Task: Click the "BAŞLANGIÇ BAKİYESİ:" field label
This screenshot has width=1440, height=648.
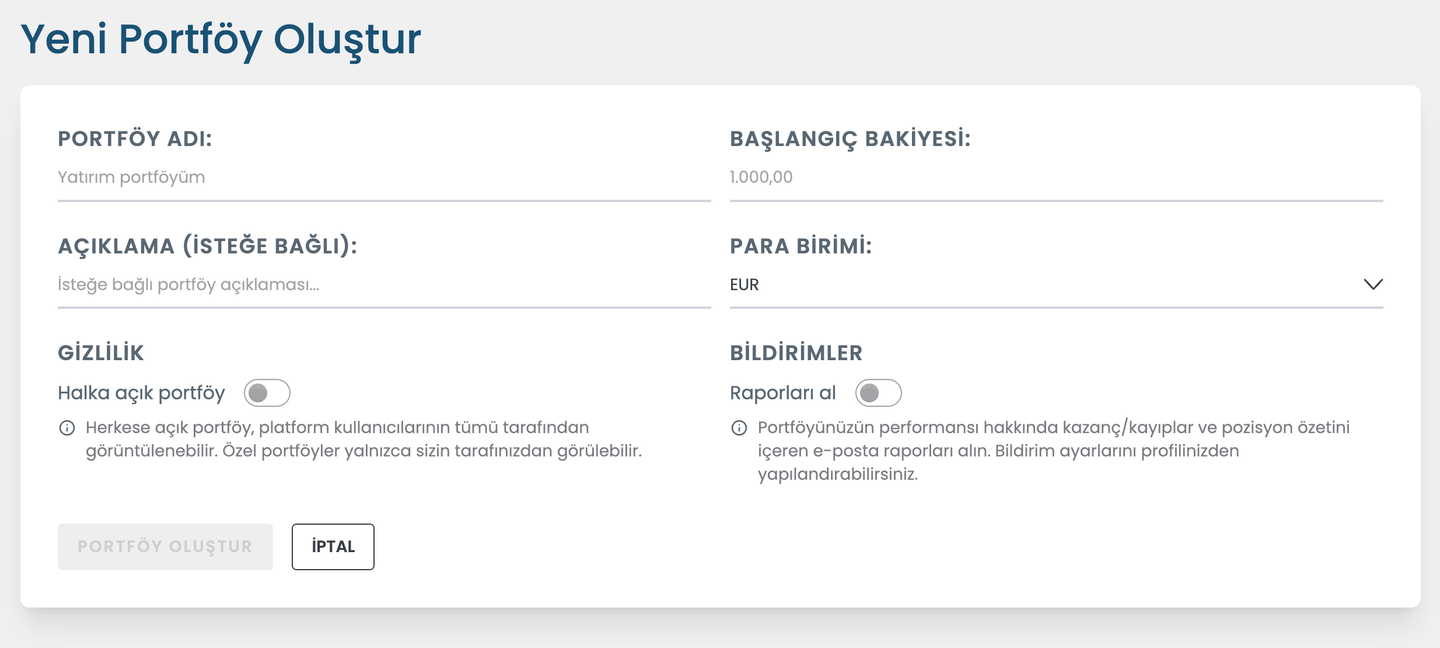Action: pos(850,139)
